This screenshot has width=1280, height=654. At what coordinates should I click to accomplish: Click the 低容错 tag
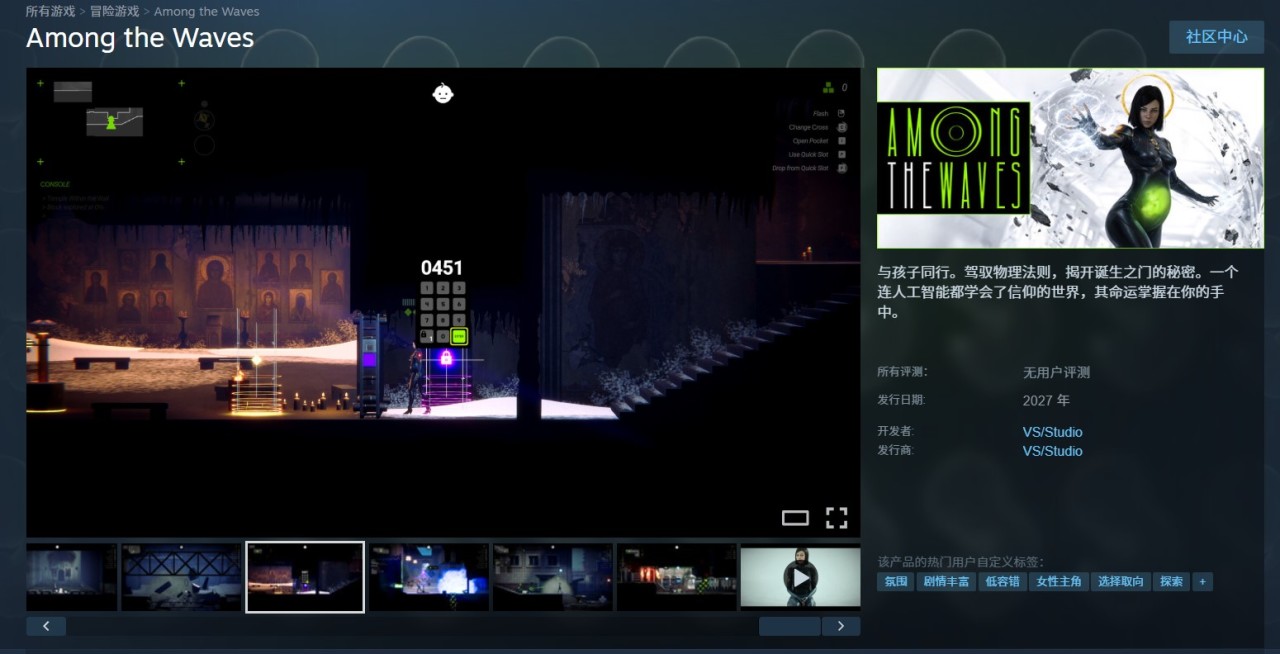[x=1002, y=581]
